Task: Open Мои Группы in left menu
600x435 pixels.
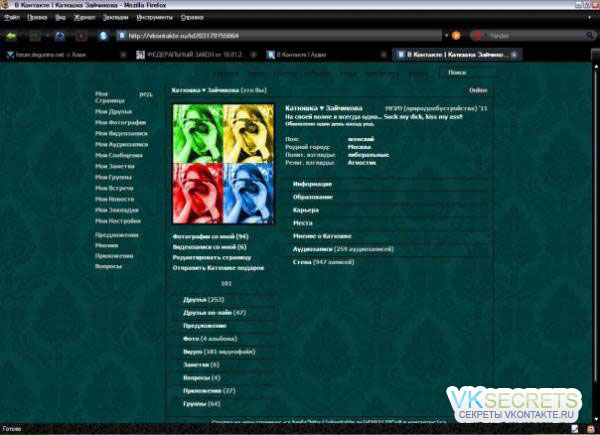Action: pyautogui.click(x=113, y=177)
